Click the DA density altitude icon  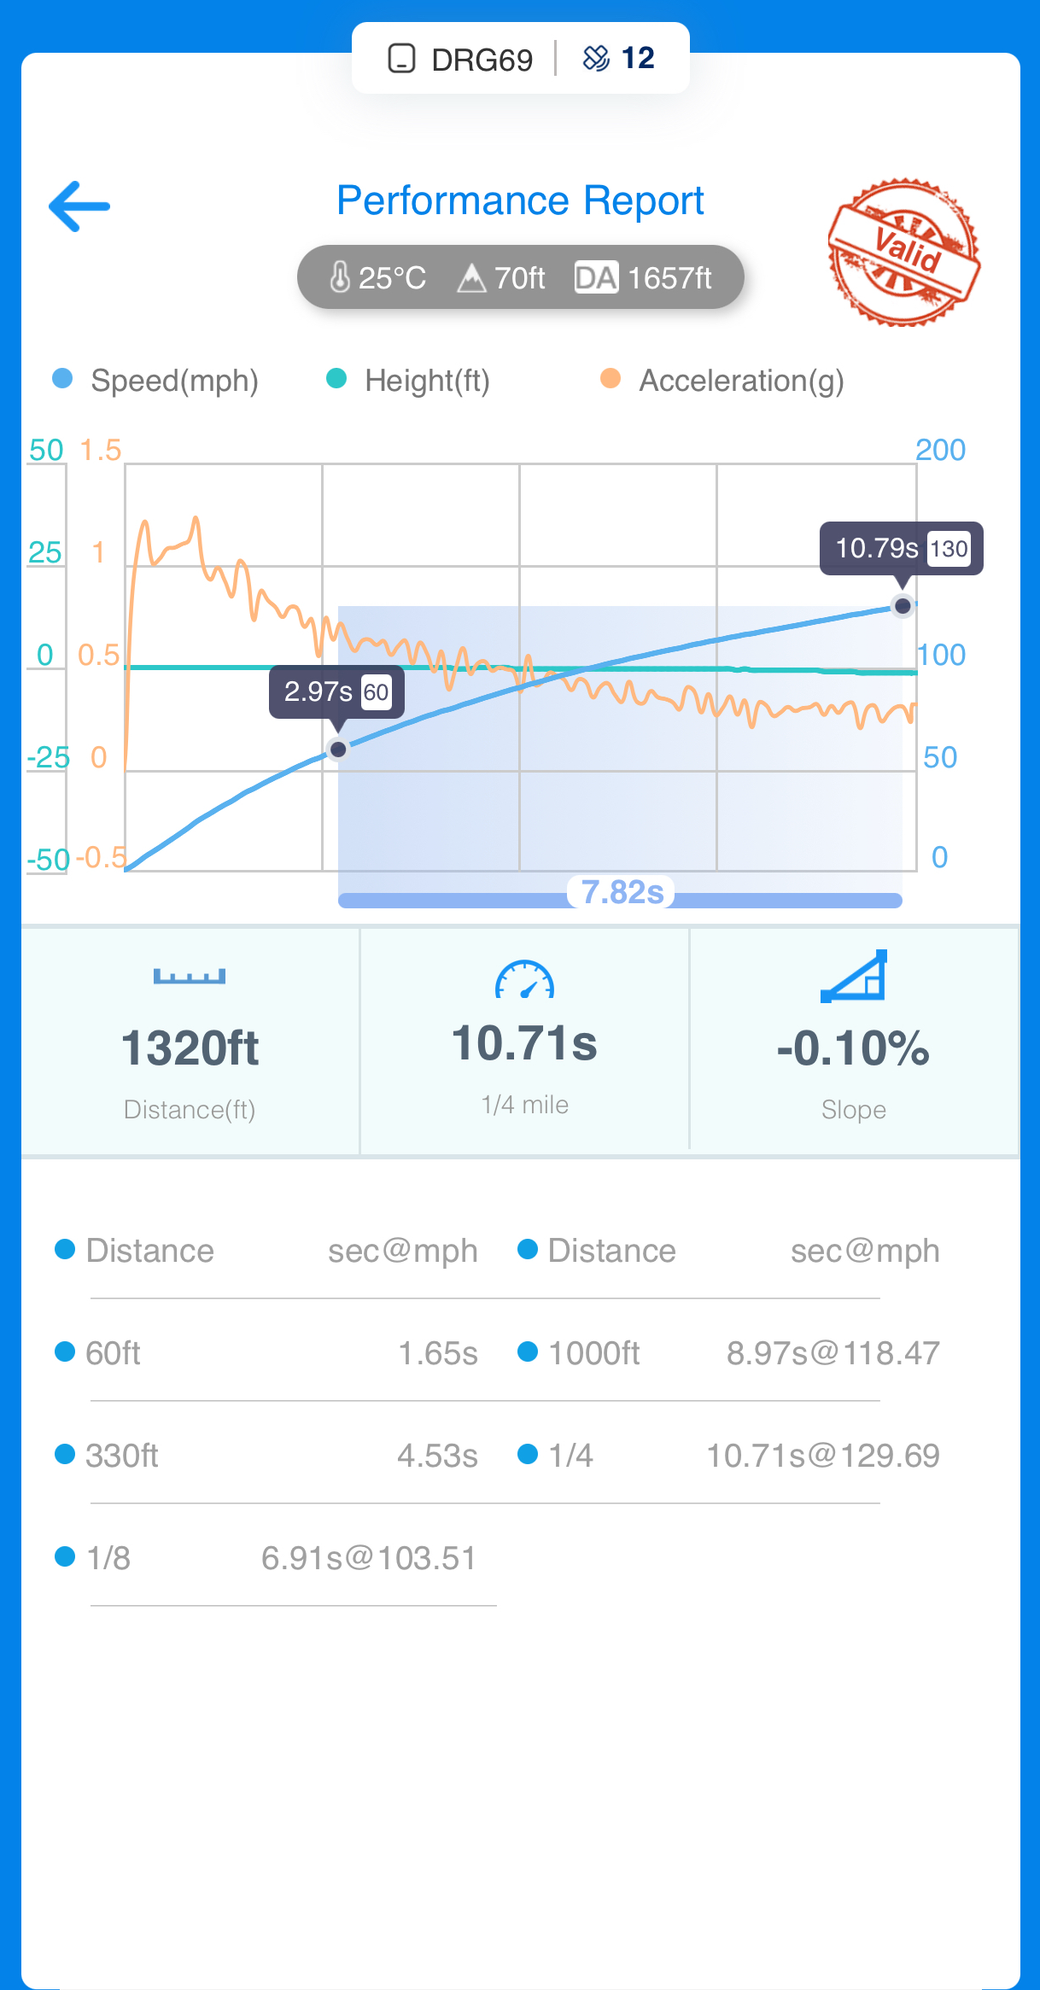click(596, 277)
